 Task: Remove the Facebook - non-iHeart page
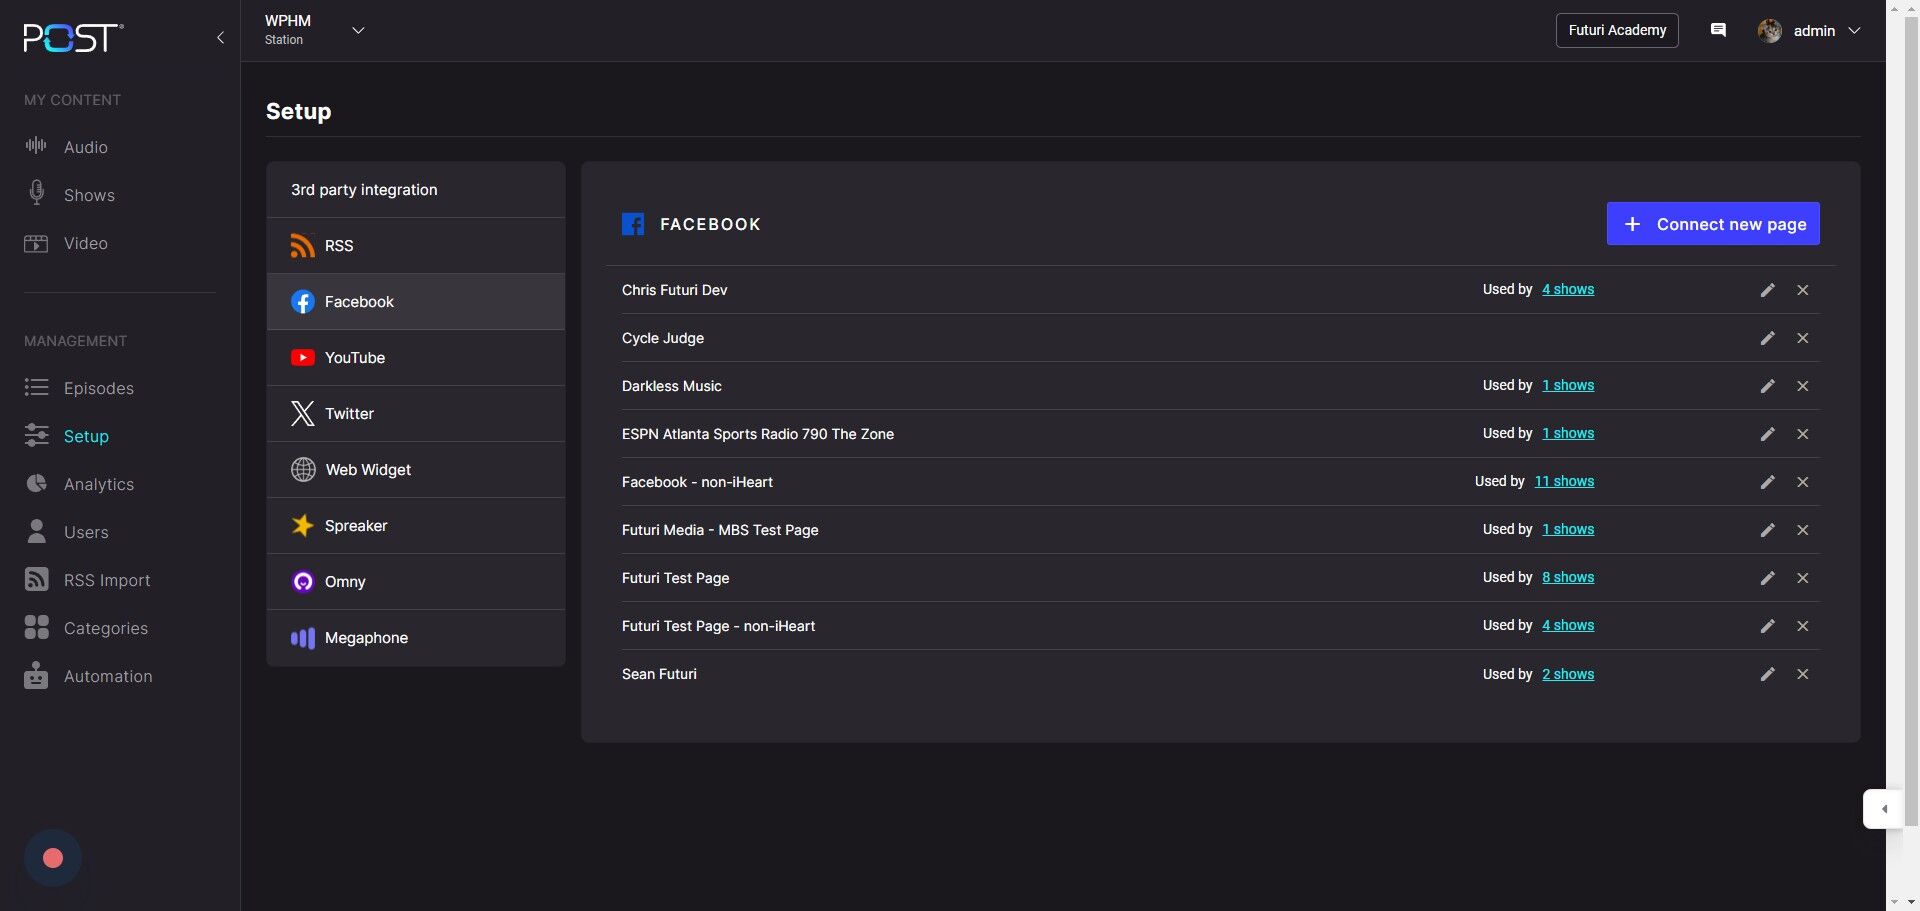pos(1803,482)
